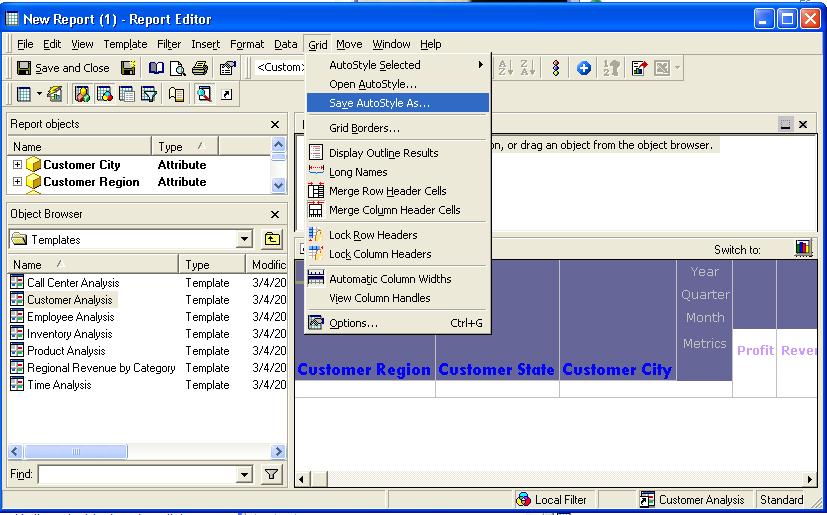
Task: Click the Sort Descending Z-A icon
Action: pyautogui.click(x=527, y=68)
